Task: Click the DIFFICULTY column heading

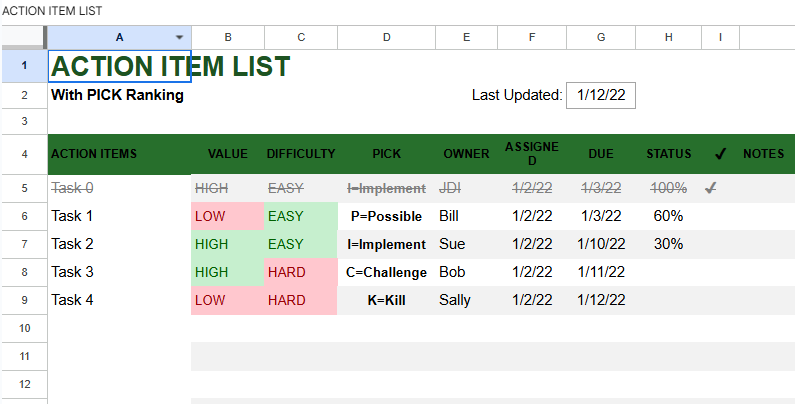Action: 301,154
